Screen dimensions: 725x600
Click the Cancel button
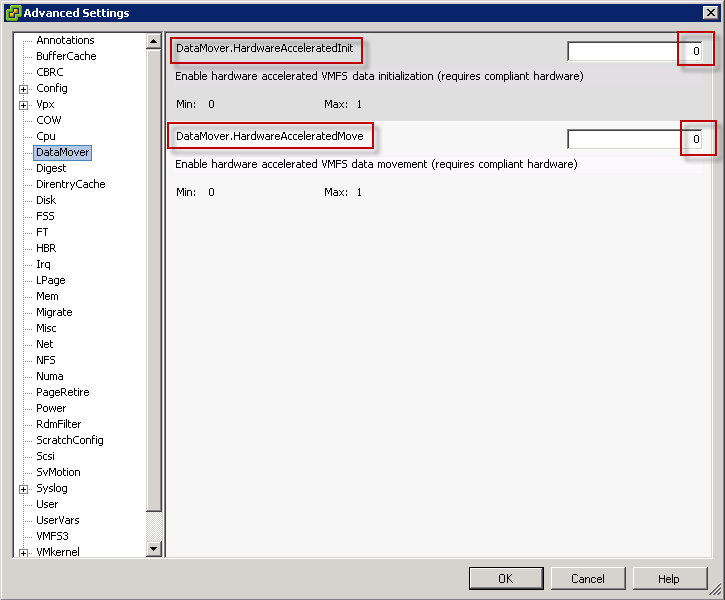coord(588,578)
